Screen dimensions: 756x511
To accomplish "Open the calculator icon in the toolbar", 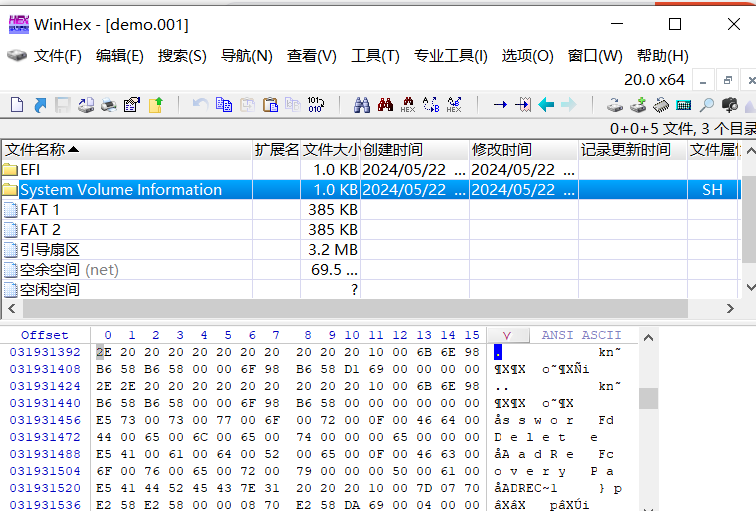I will [x=684, y=105].
